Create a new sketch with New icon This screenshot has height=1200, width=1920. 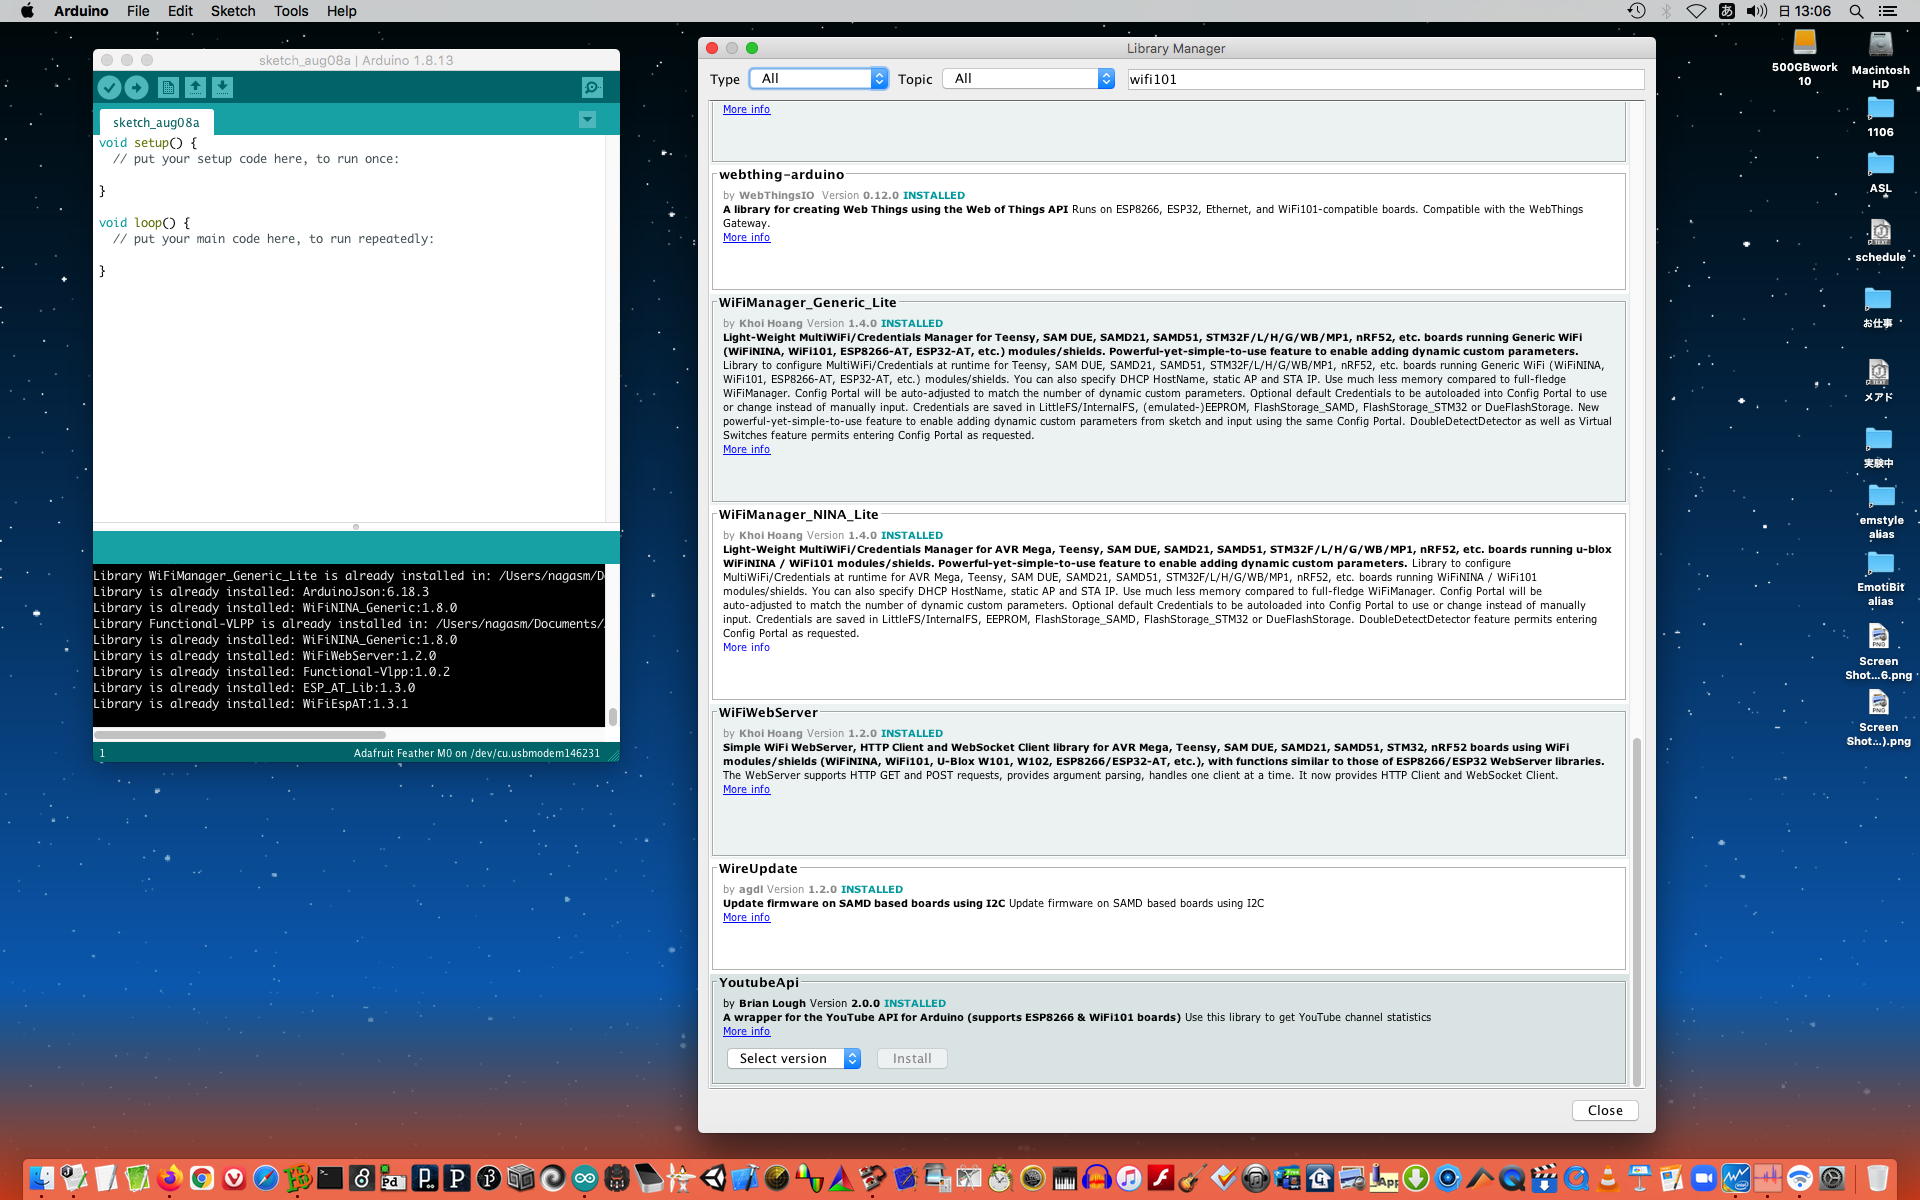pyautogui.click(x=168, y=88)
